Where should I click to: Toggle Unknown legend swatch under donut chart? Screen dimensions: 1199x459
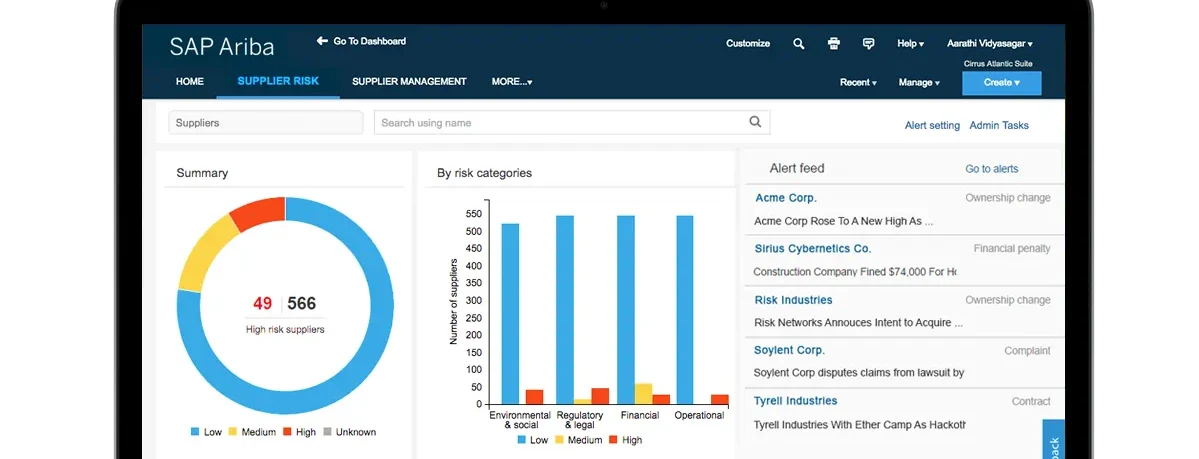tap(327, 432)
